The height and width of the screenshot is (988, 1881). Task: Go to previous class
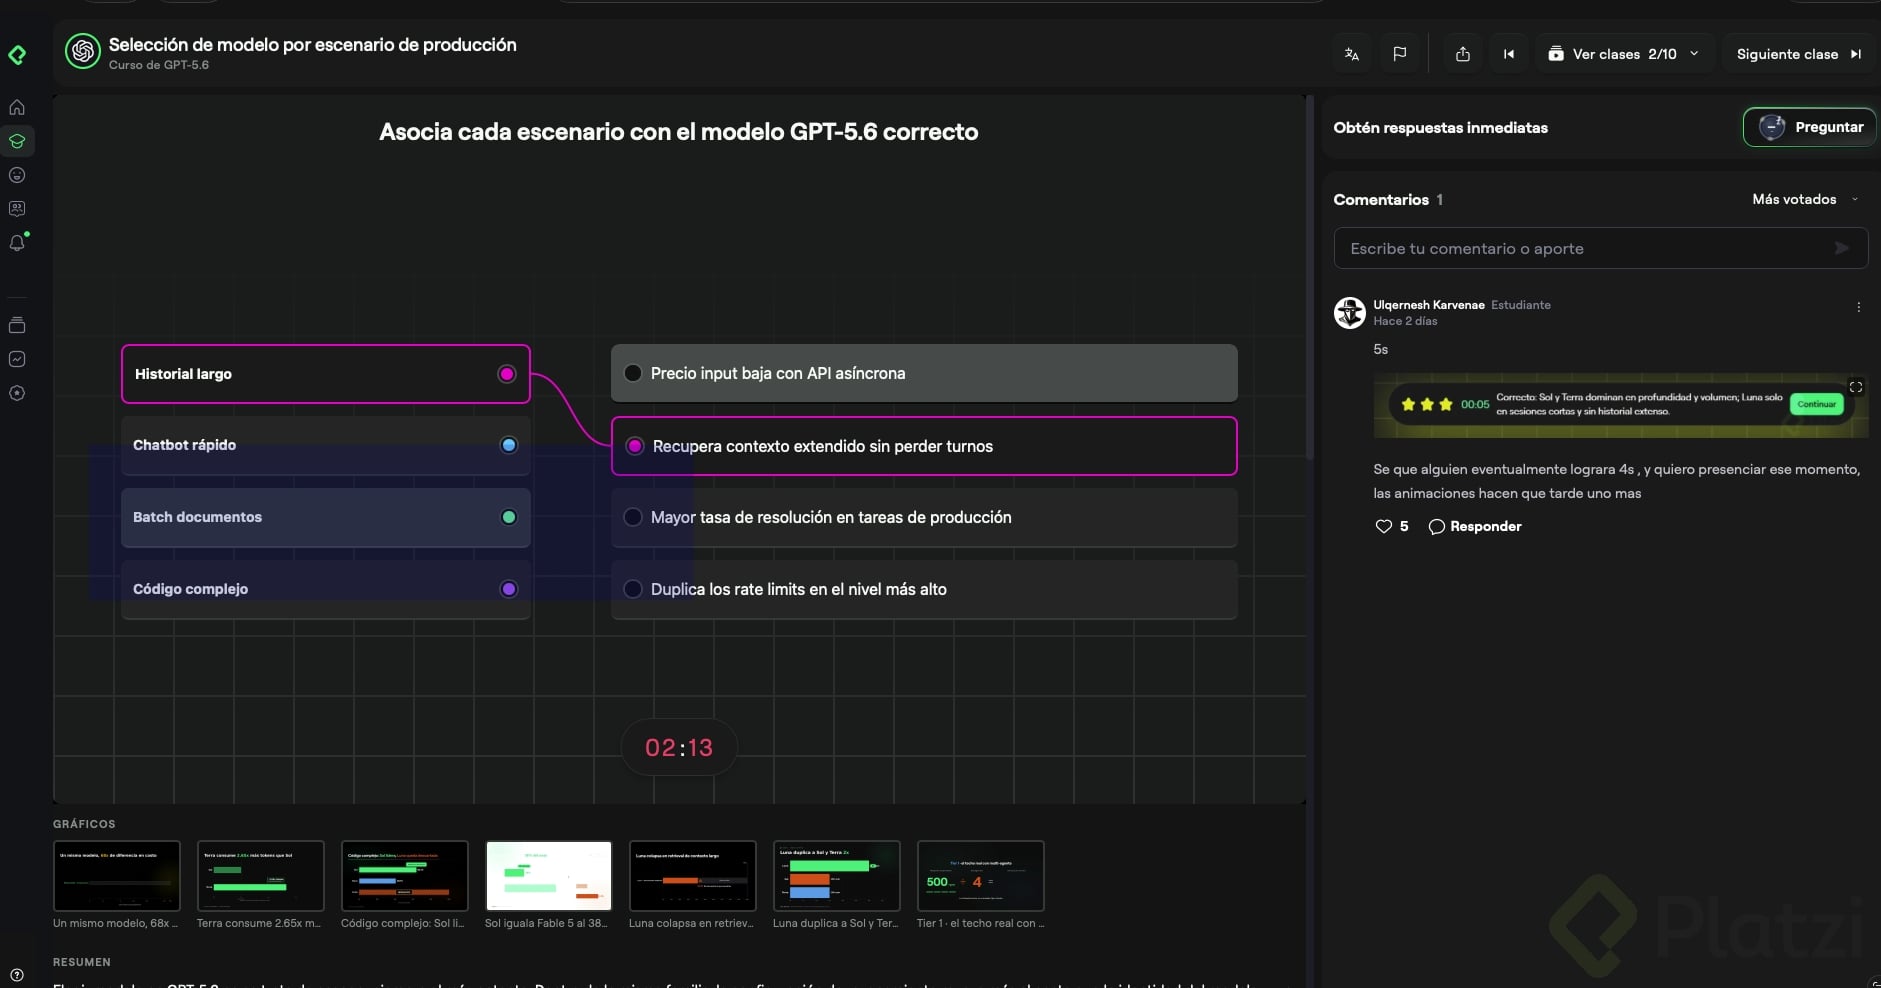pyautogui.click(x=1509, y=54)
